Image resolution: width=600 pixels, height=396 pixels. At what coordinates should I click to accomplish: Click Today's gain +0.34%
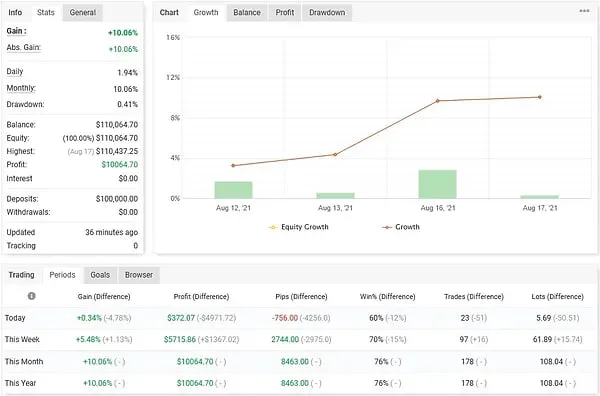pyautogui.click(x=89, y=318)
